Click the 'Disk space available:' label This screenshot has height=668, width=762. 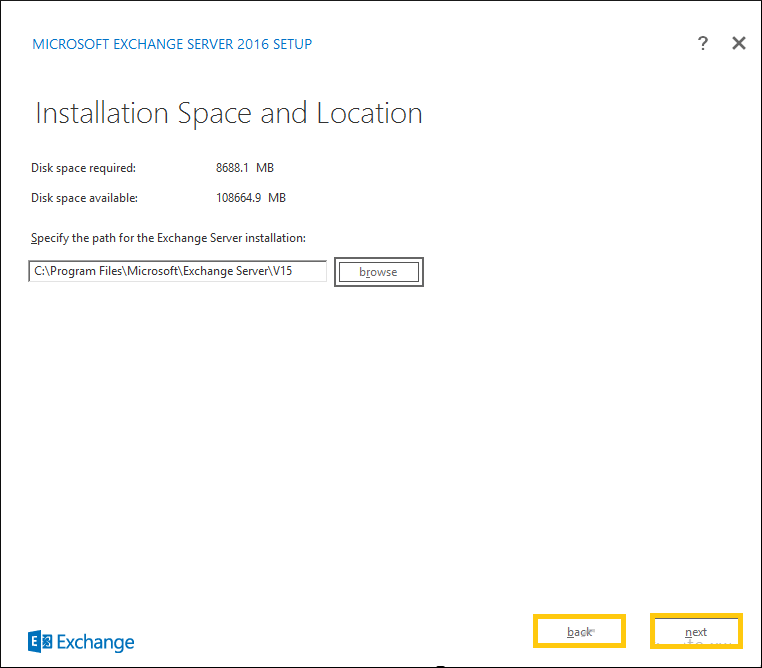(x=85, y=198)
